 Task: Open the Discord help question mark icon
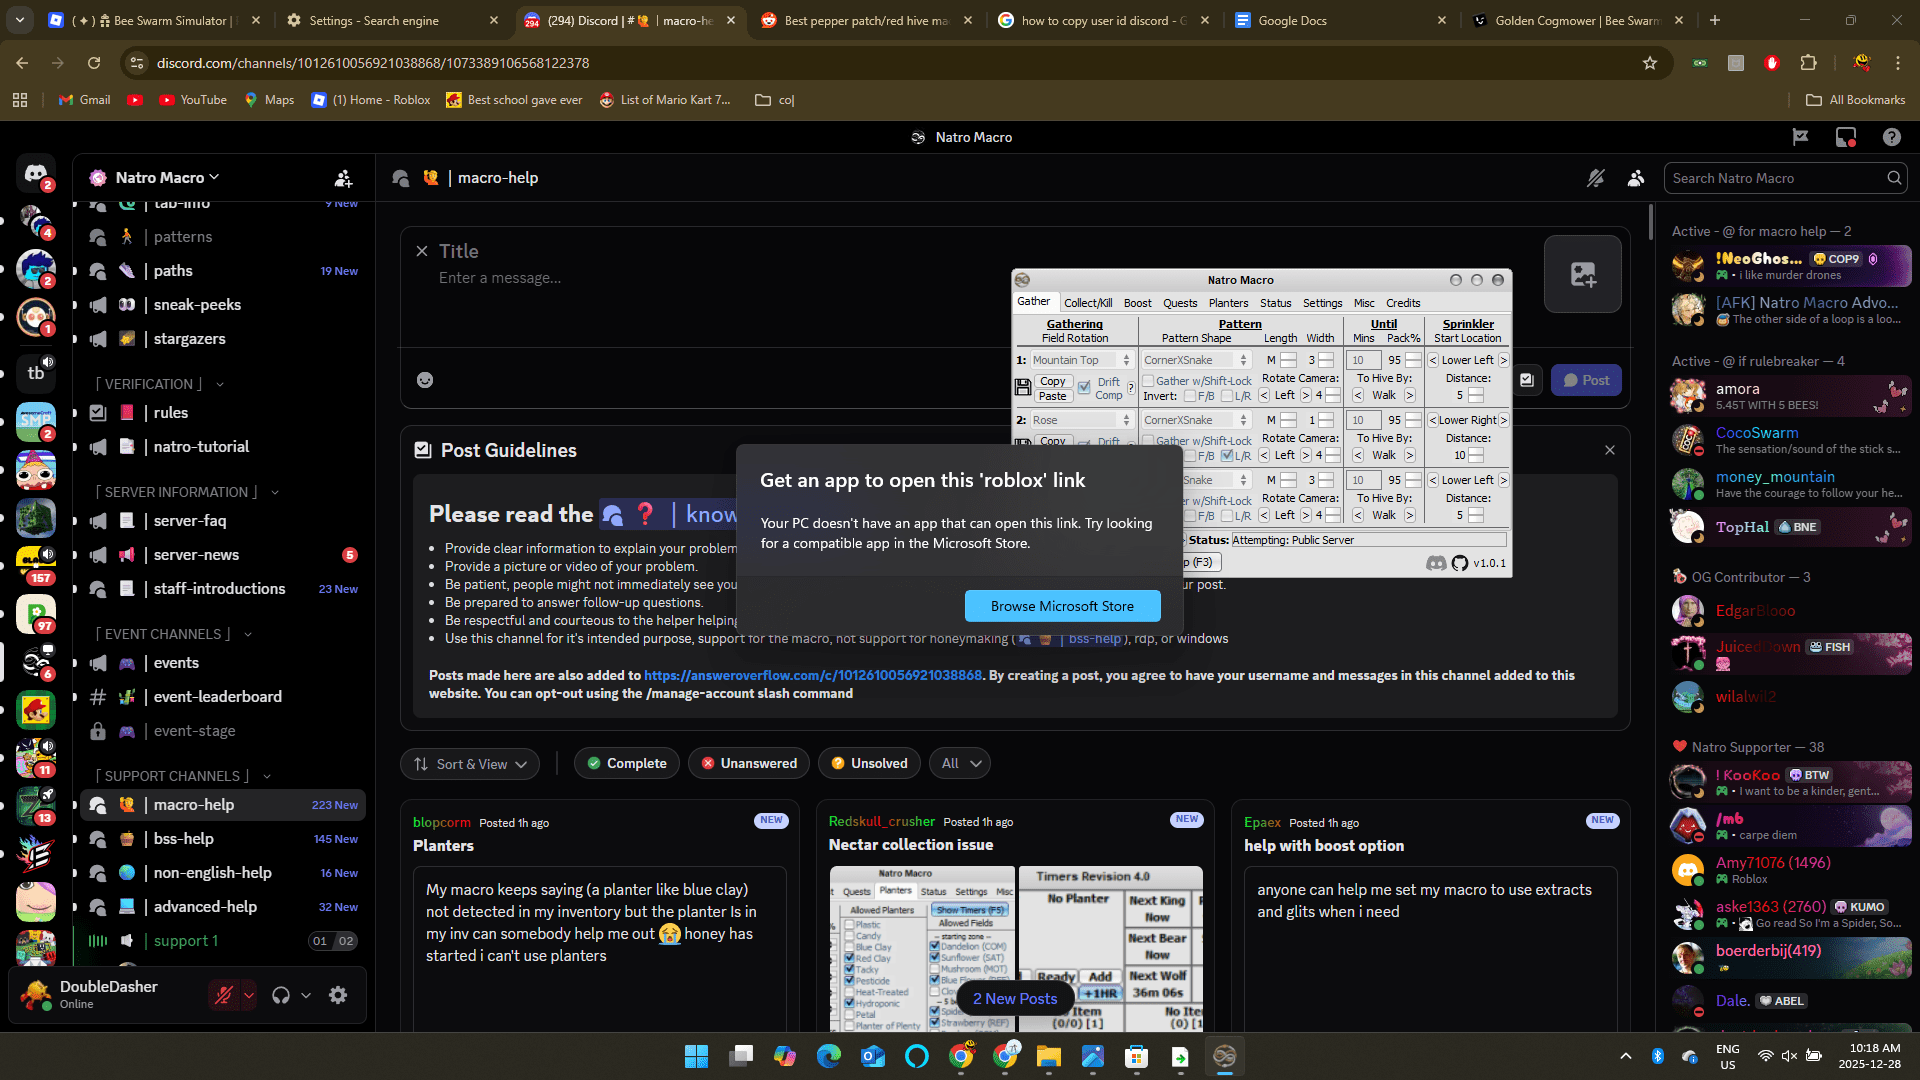1891,137
